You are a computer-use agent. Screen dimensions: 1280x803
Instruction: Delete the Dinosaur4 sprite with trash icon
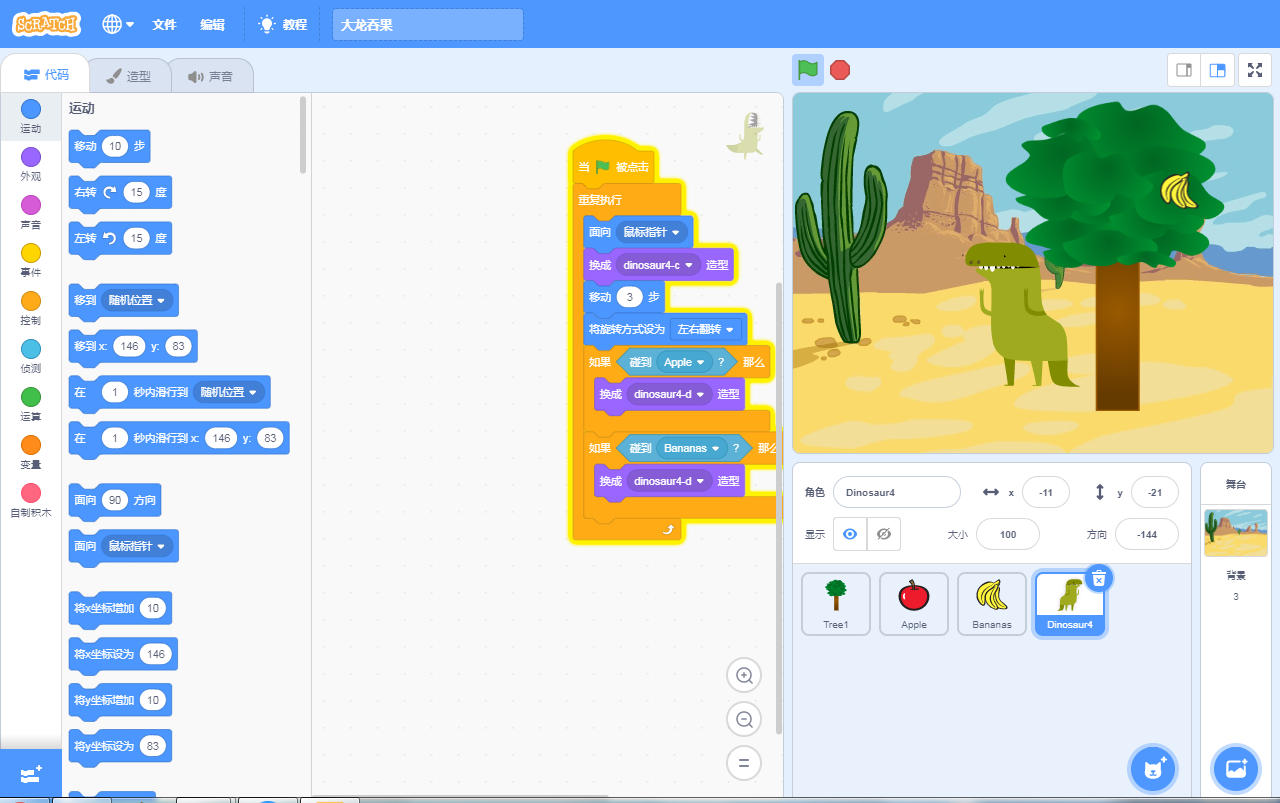(x=1099, y=578)
